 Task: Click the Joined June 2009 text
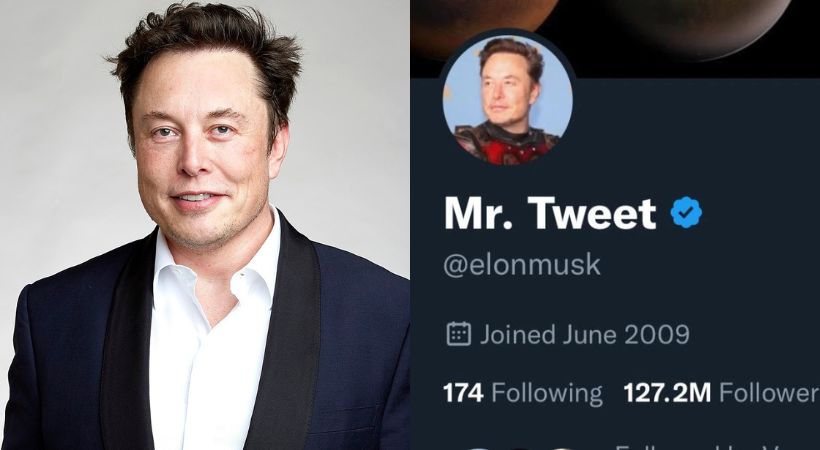(585, 335)
